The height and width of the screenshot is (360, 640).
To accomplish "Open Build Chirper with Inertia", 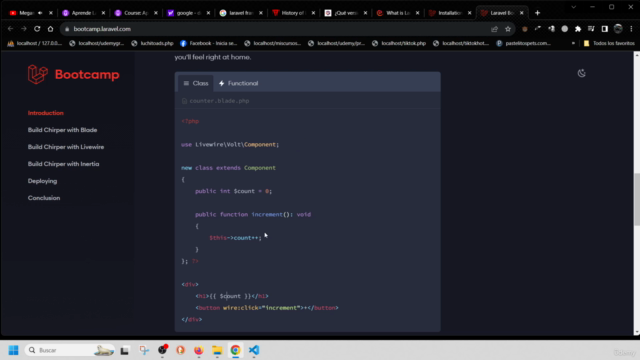I will pyautogui.click(x=63, y=164).
